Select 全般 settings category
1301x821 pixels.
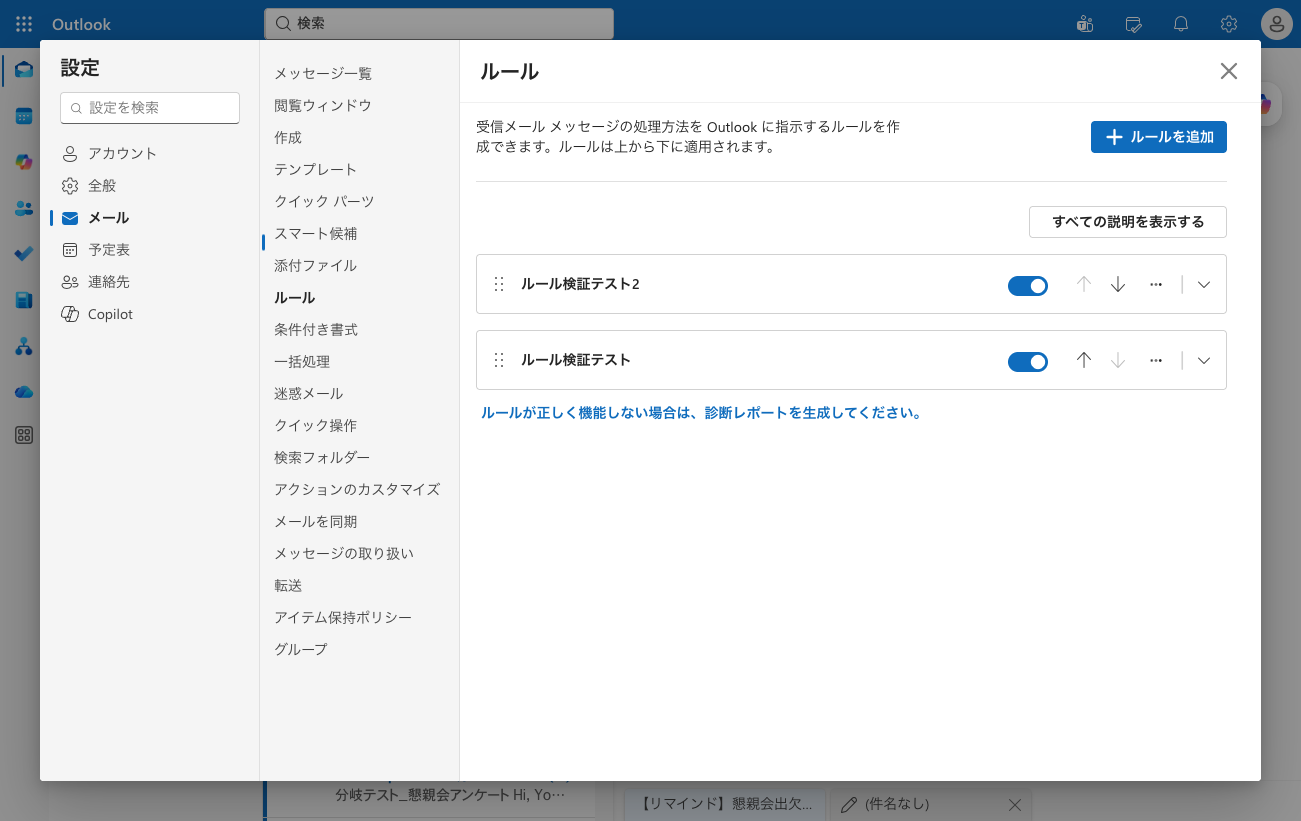[x=150, y=186]
